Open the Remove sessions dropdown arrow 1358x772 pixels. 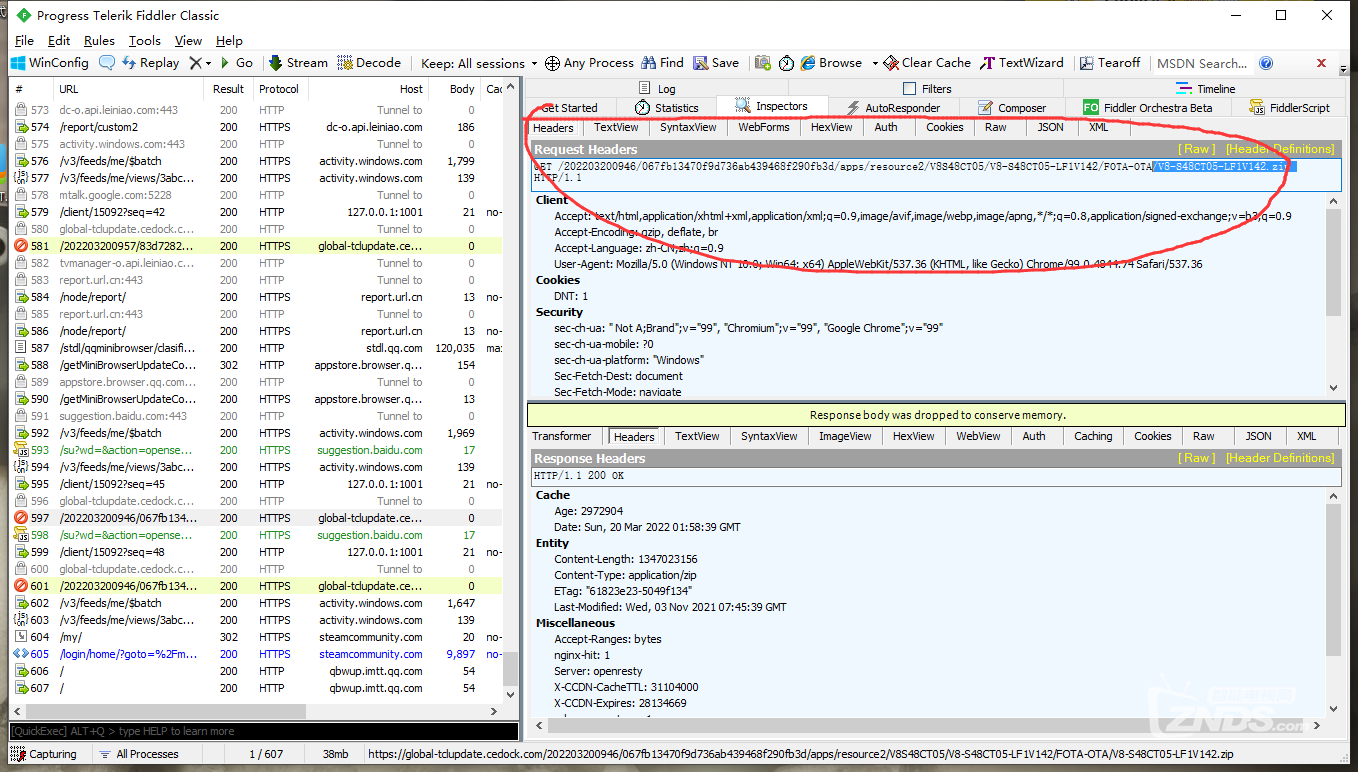tap(207, 63)
